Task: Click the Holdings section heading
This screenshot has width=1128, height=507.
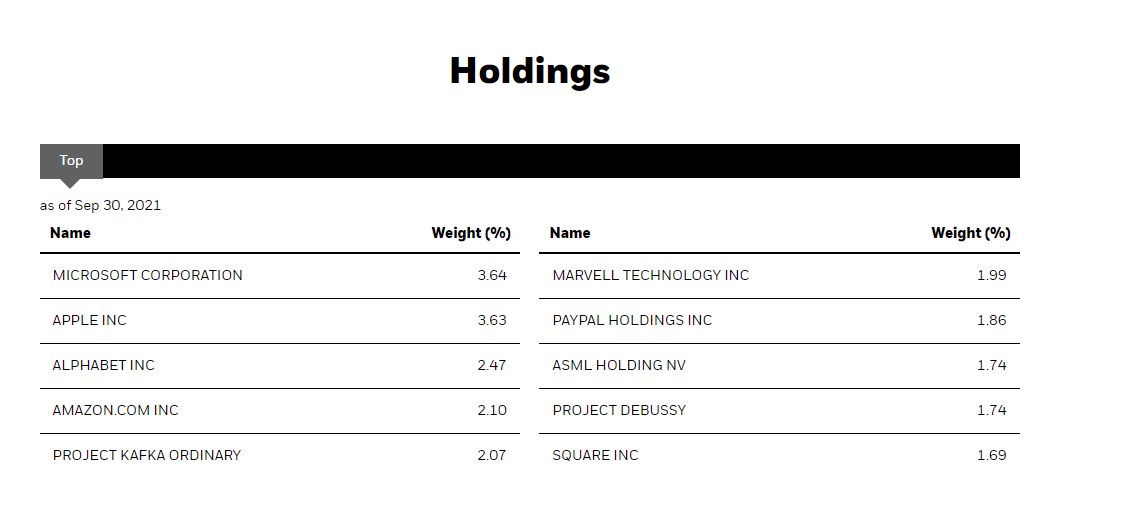Action: click(530, 71)
